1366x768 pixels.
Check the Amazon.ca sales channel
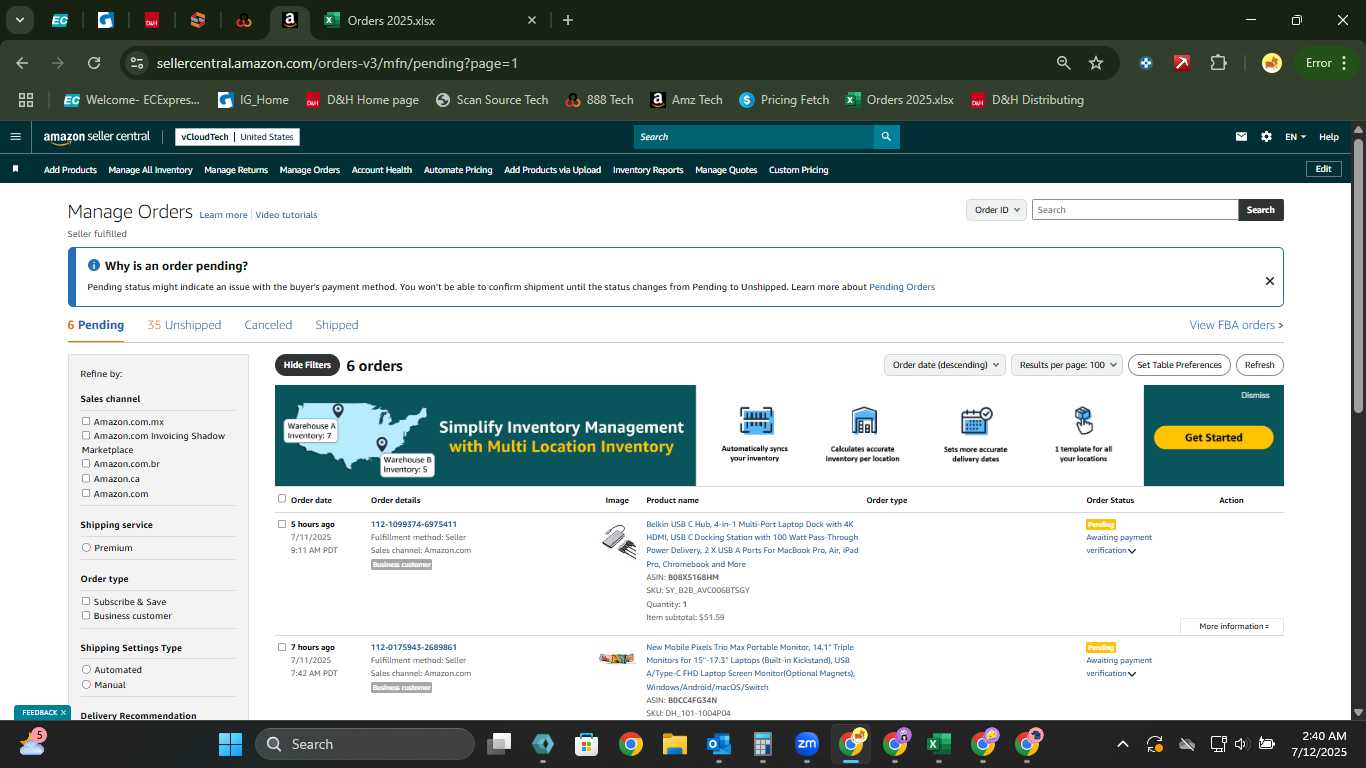pos(86,479)
